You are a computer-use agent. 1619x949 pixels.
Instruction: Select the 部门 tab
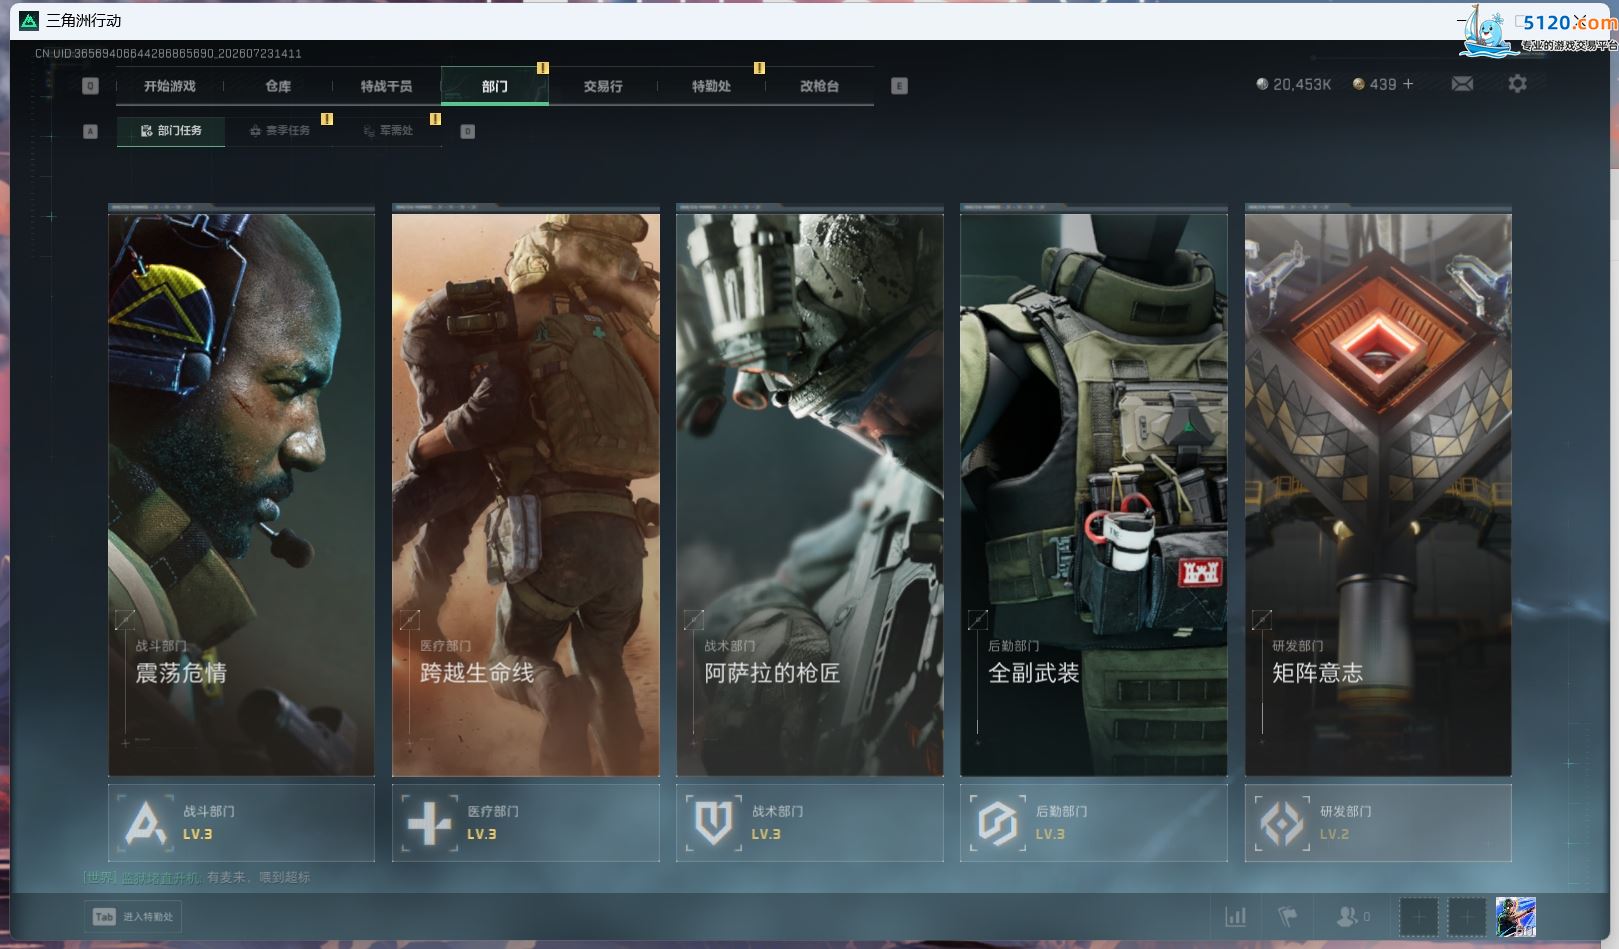click(494, 86)
